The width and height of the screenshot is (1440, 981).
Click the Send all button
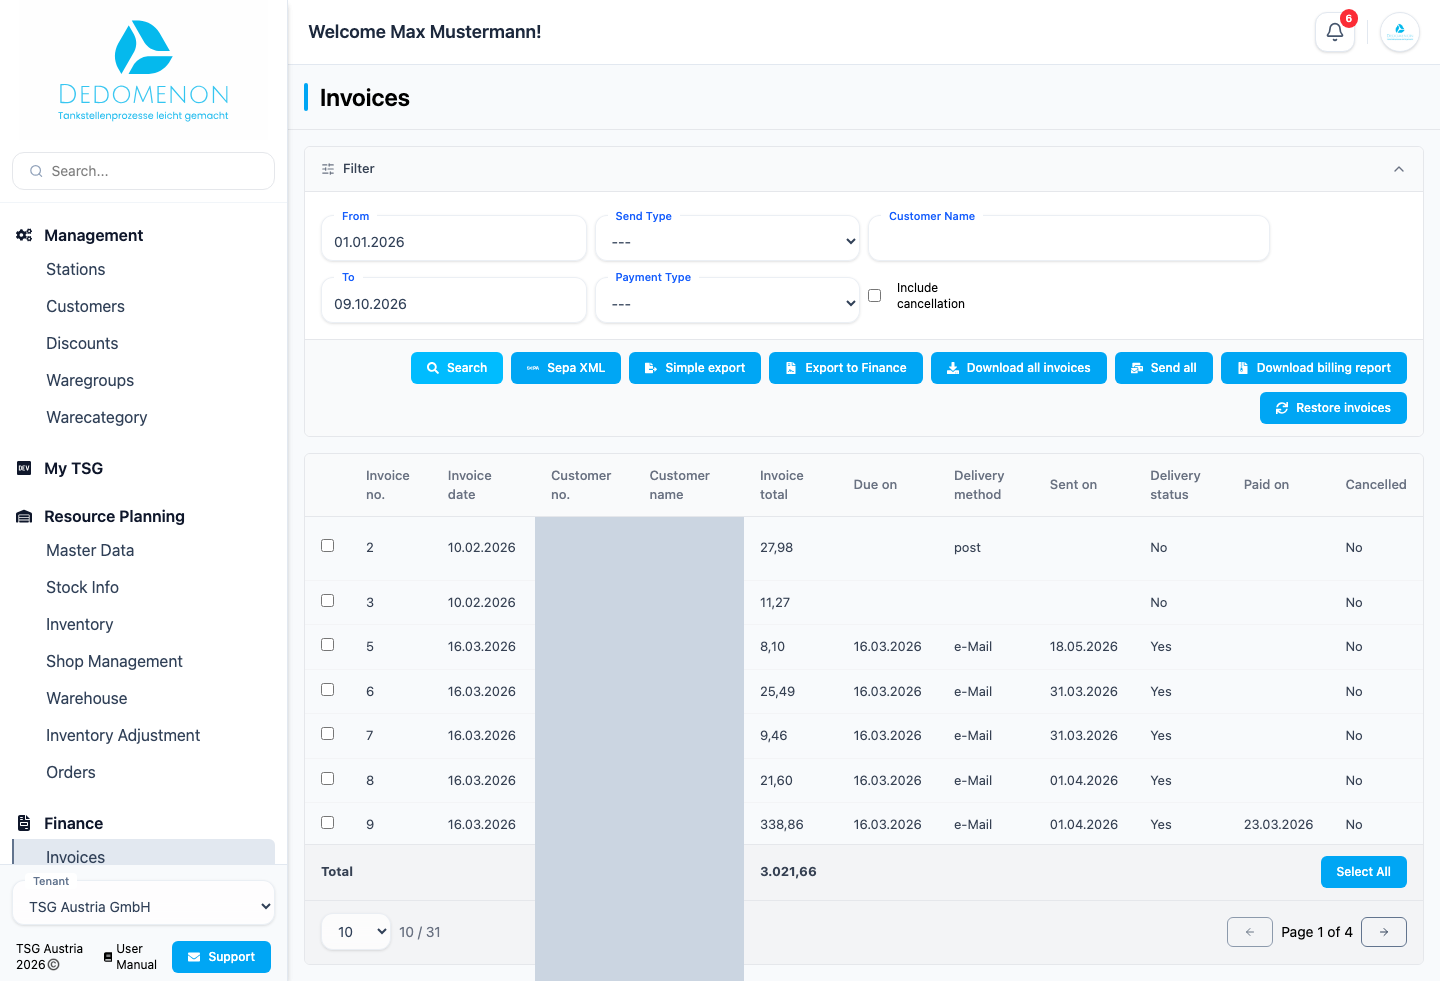(x=1164, y=368)
